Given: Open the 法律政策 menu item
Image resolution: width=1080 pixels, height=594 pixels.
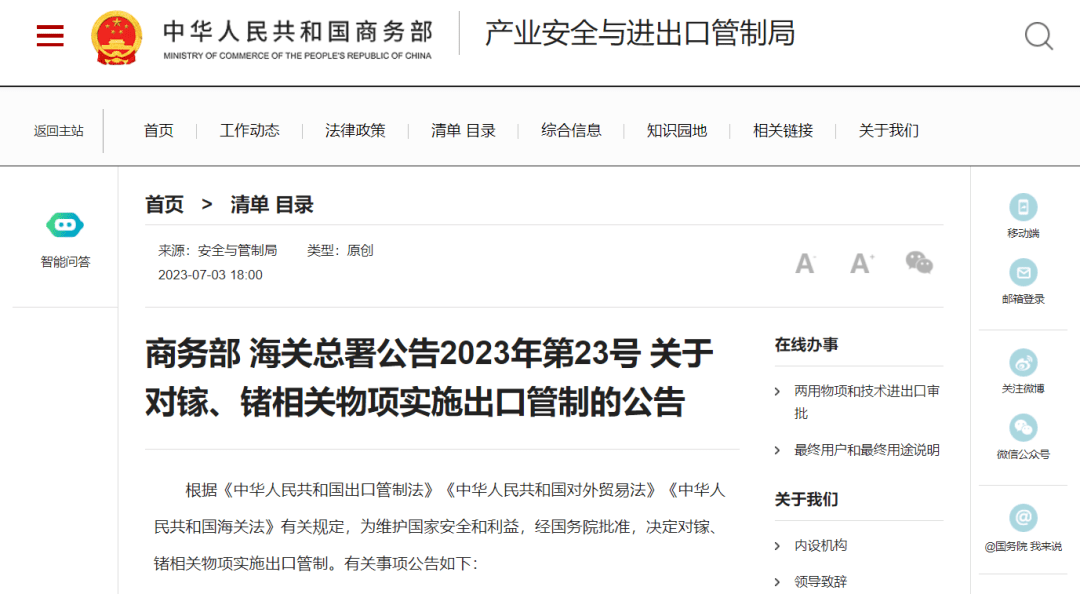Looking at the screenshot, I should click(x=355, y=130).
